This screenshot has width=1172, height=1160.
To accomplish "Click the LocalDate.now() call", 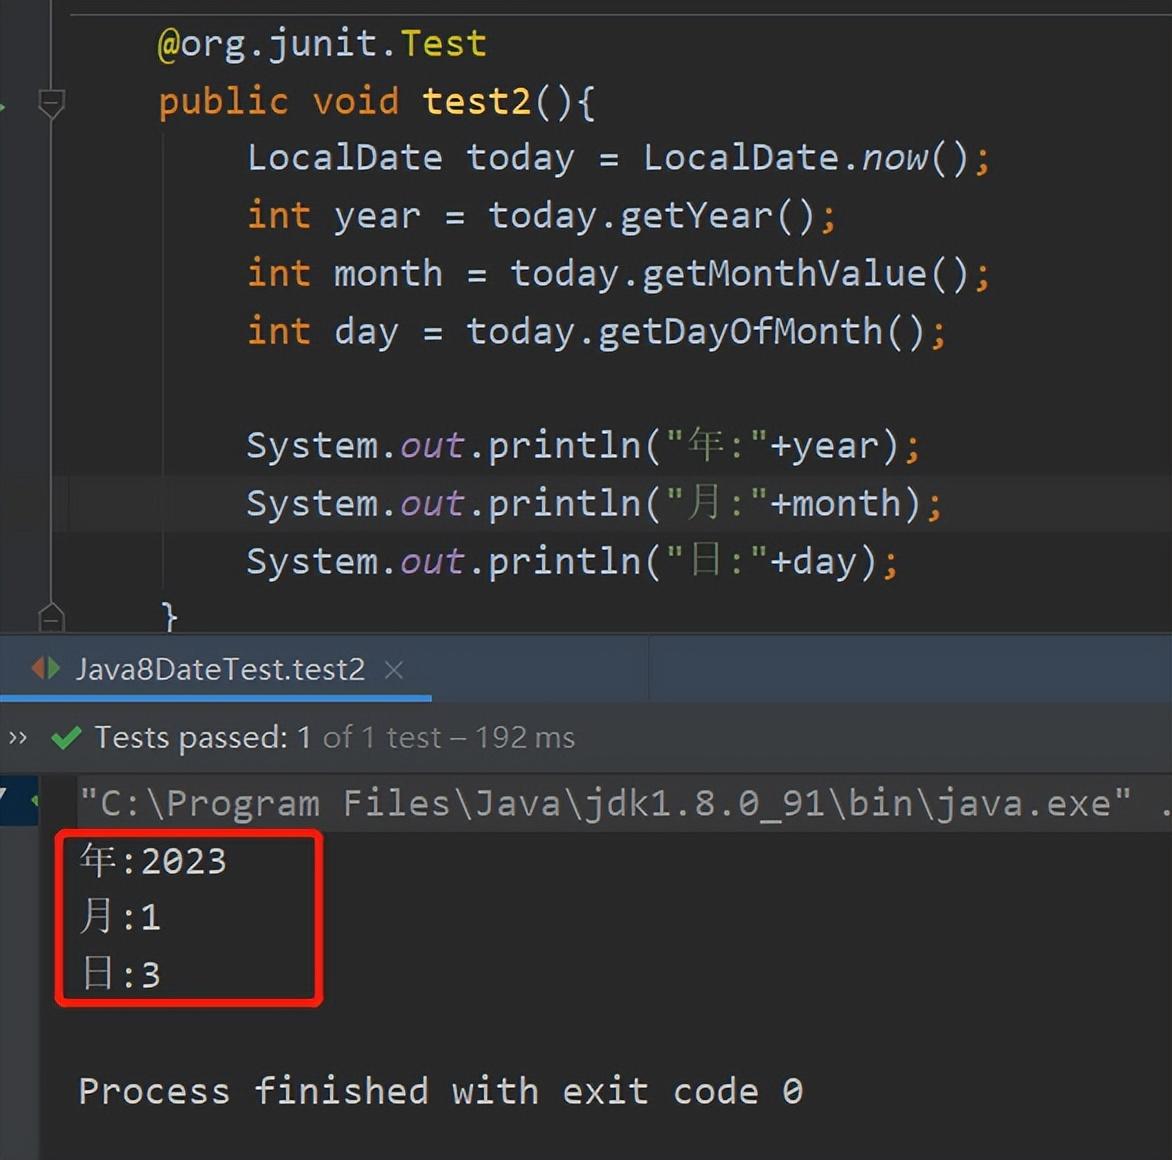I will click(x=806, y=158).
